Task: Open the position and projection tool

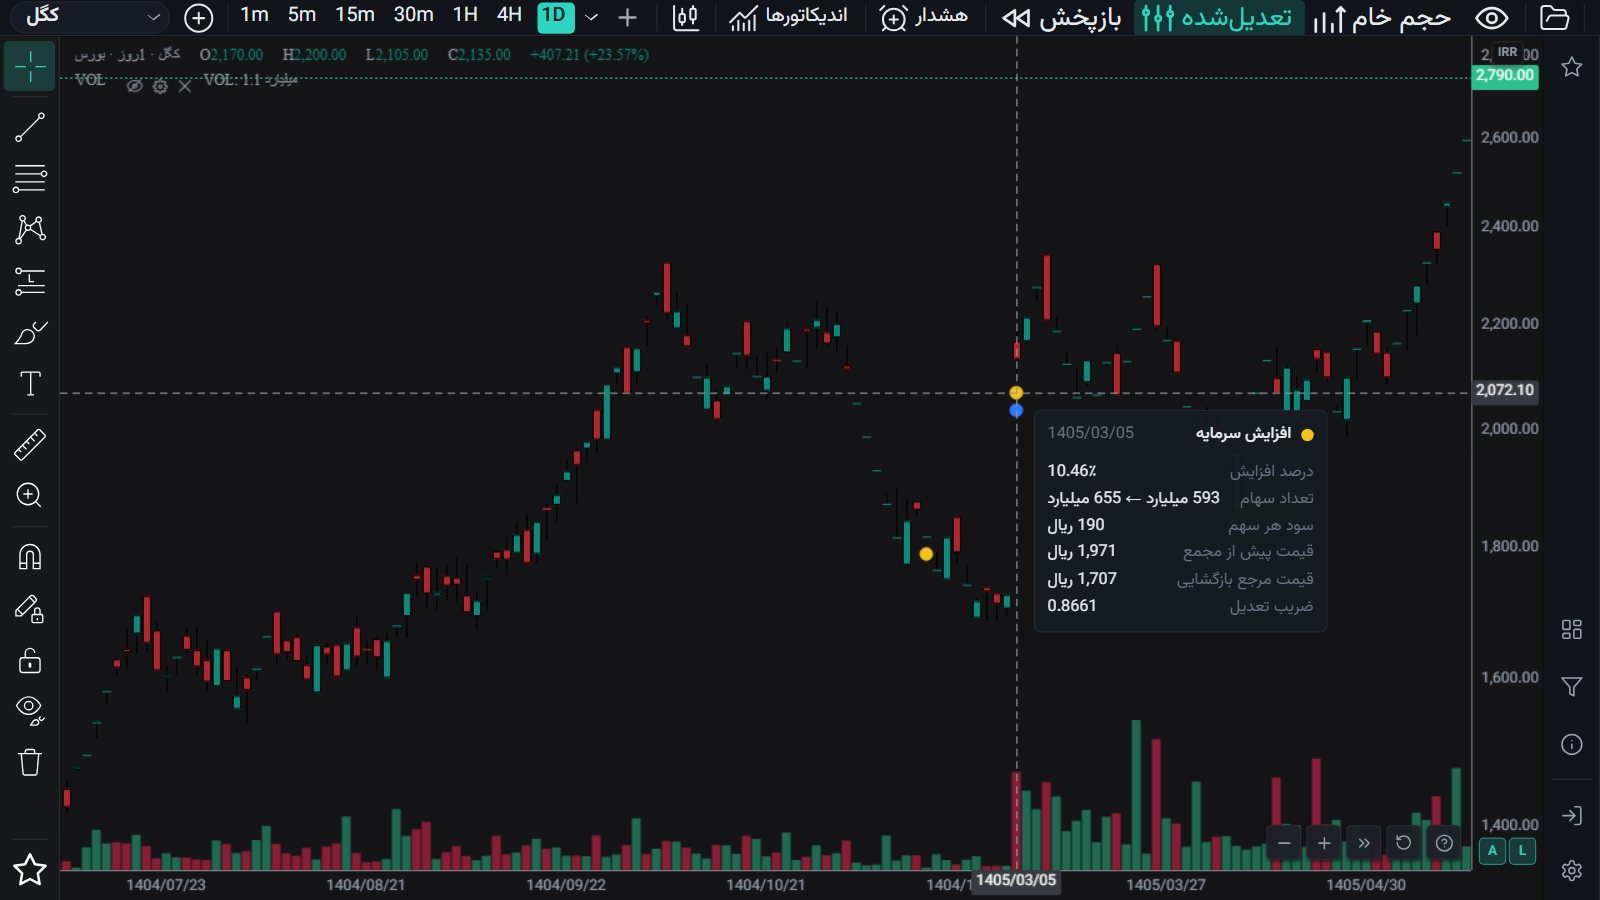Action: [30, 281]
